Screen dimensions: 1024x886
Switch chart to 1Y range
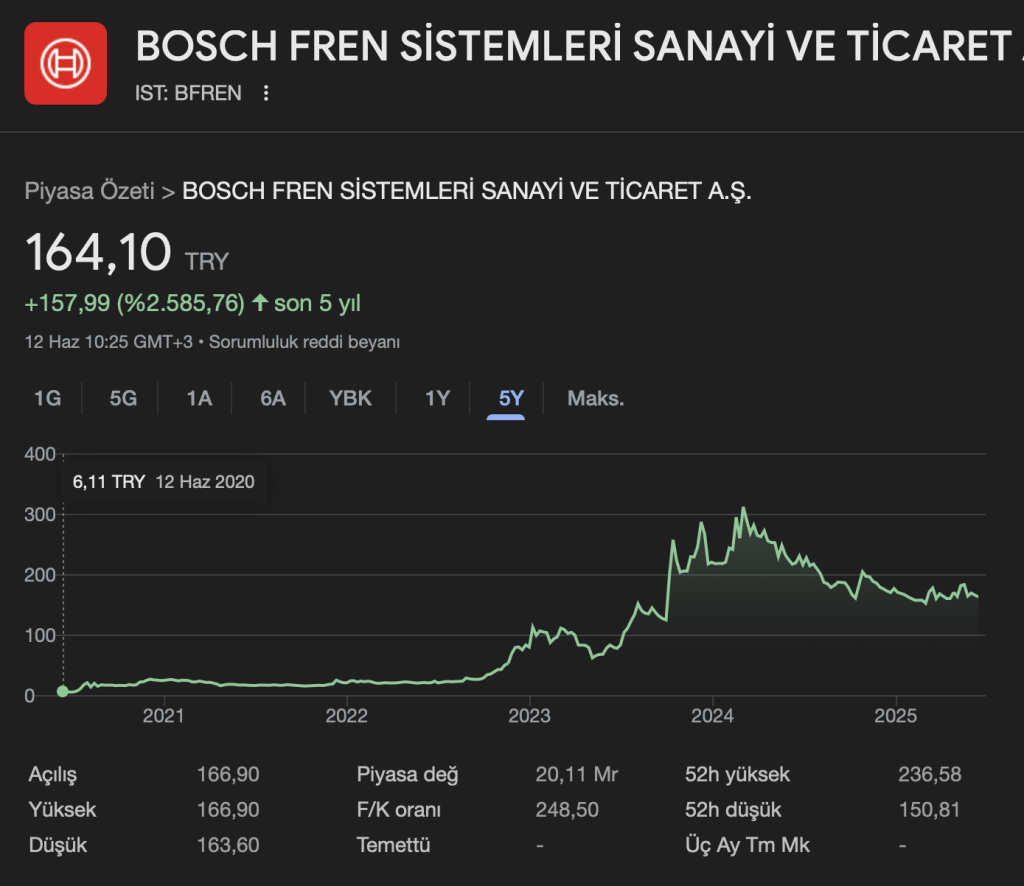pos(437,398)
